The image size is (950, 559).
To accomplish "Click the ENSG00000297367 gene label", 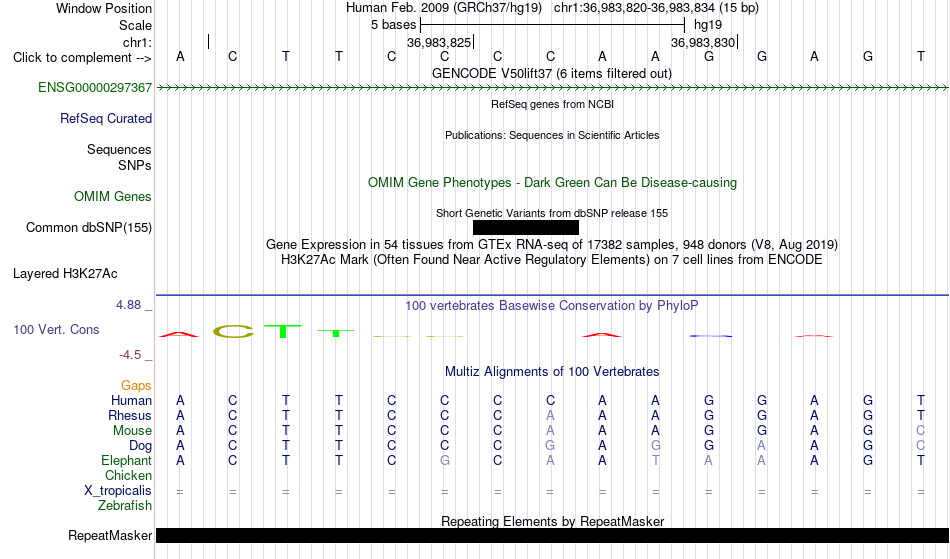I will pos(95,88).
